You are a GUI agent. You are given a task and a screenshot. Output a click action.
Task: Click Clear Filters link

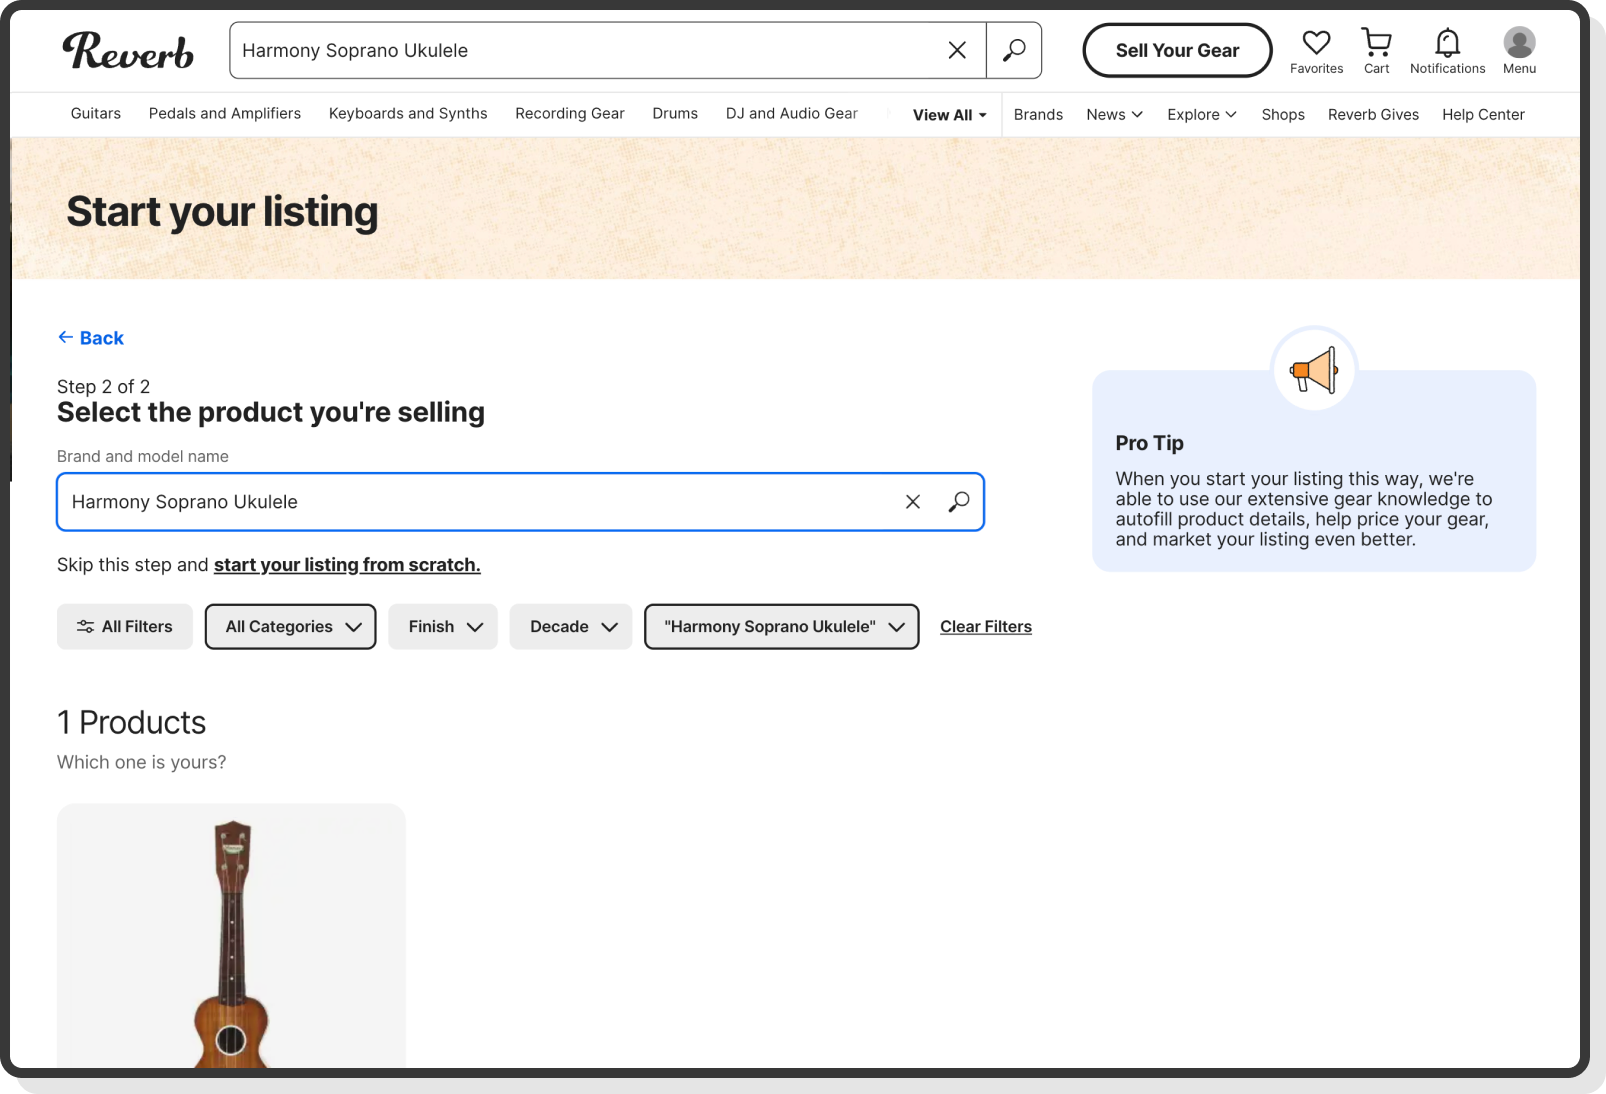tap(985, 627)
